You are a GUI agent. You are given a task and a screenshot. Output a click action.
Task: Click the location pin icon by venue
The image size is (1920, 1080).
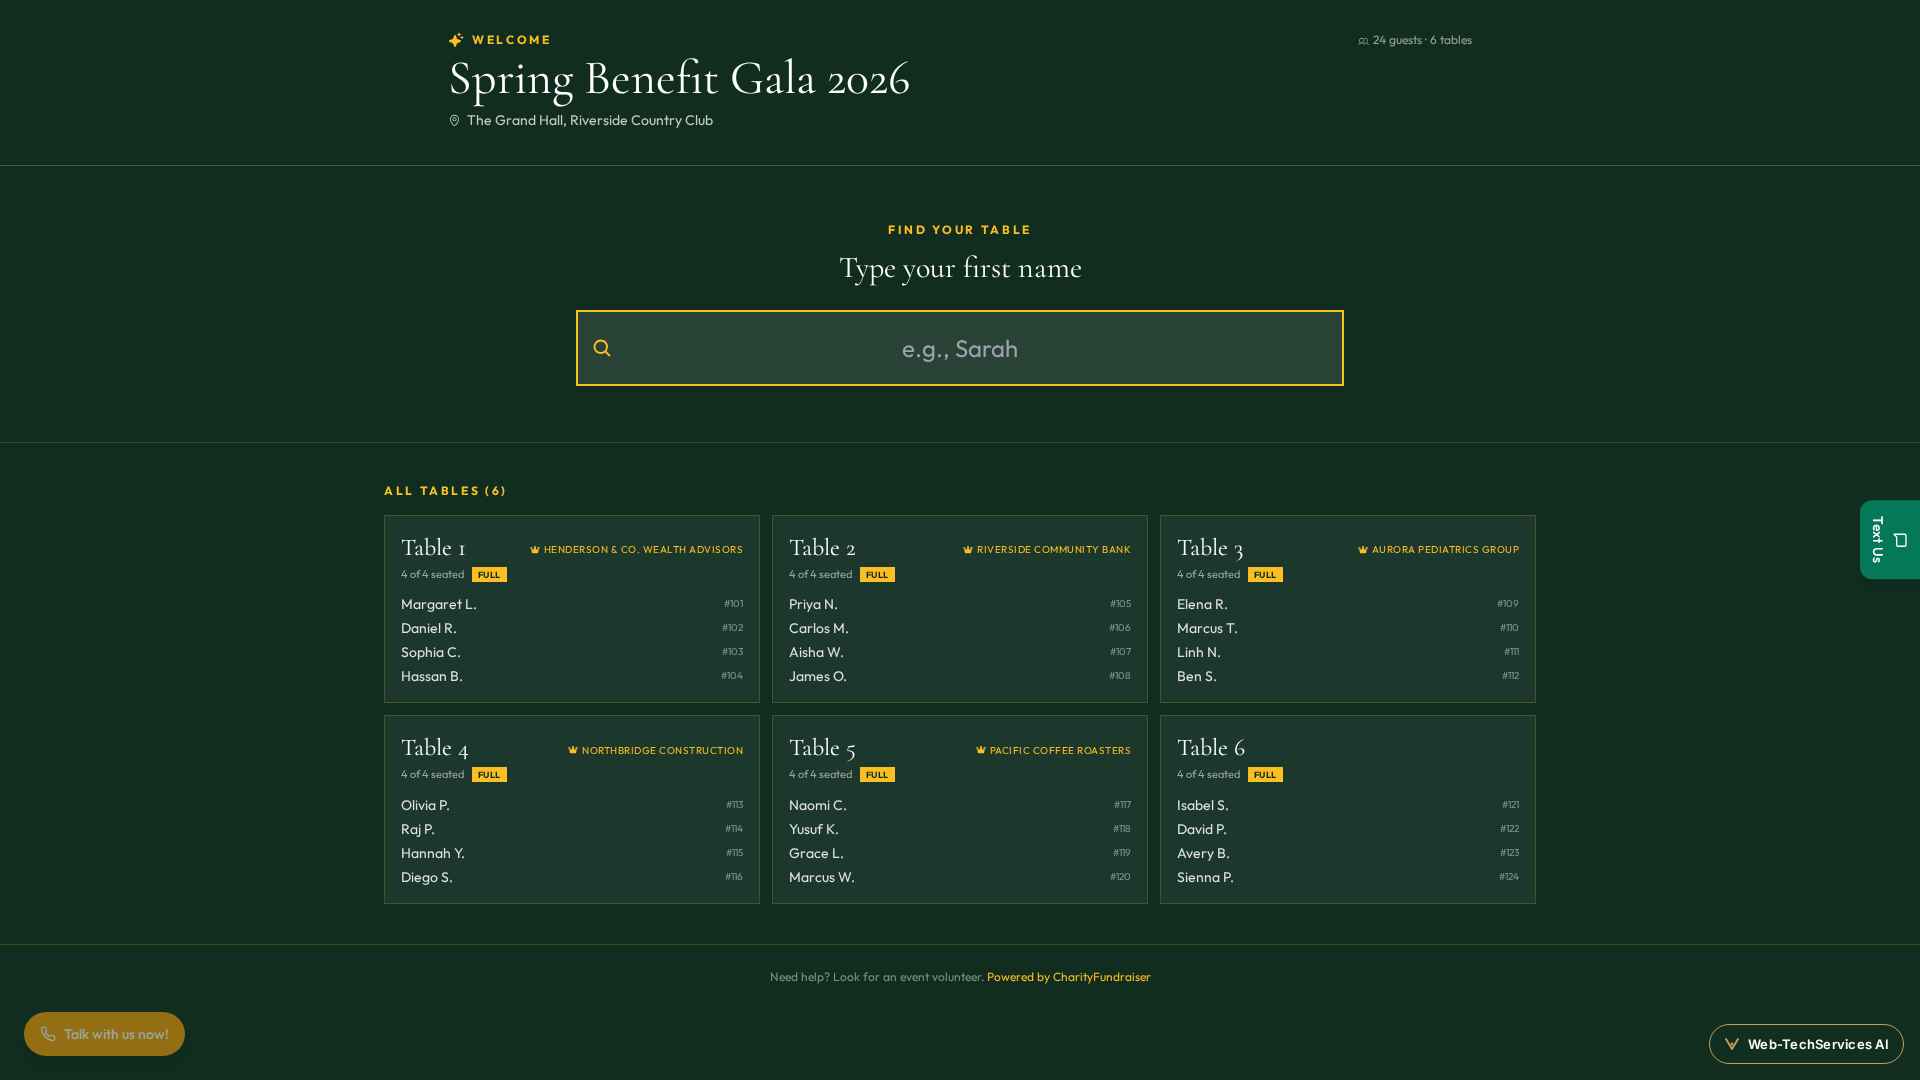(454, 120)
